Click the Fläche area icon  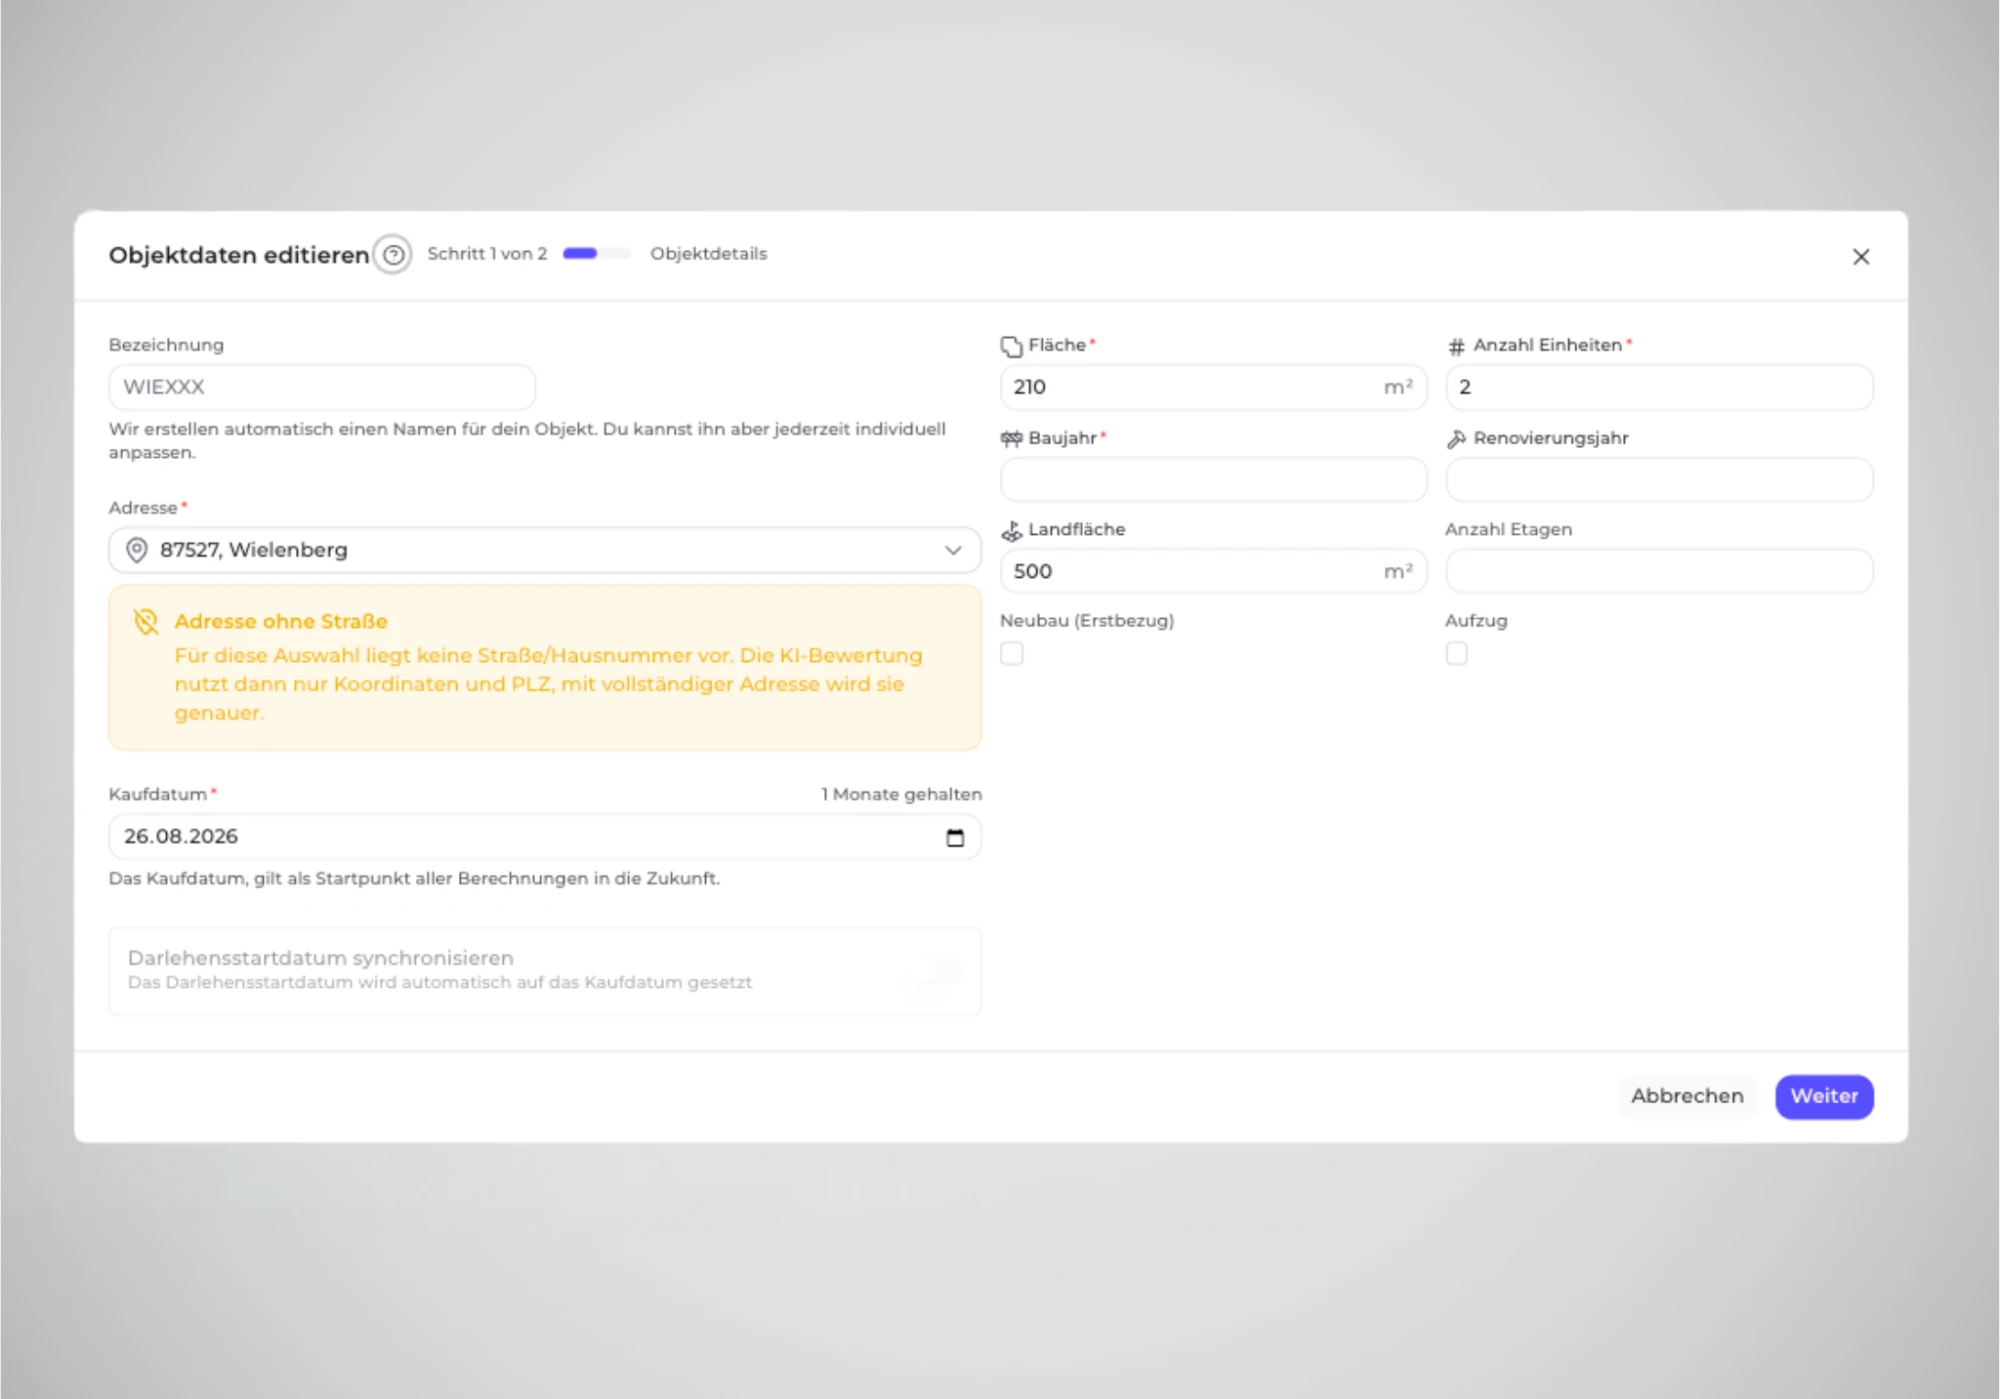[1011, 346]
